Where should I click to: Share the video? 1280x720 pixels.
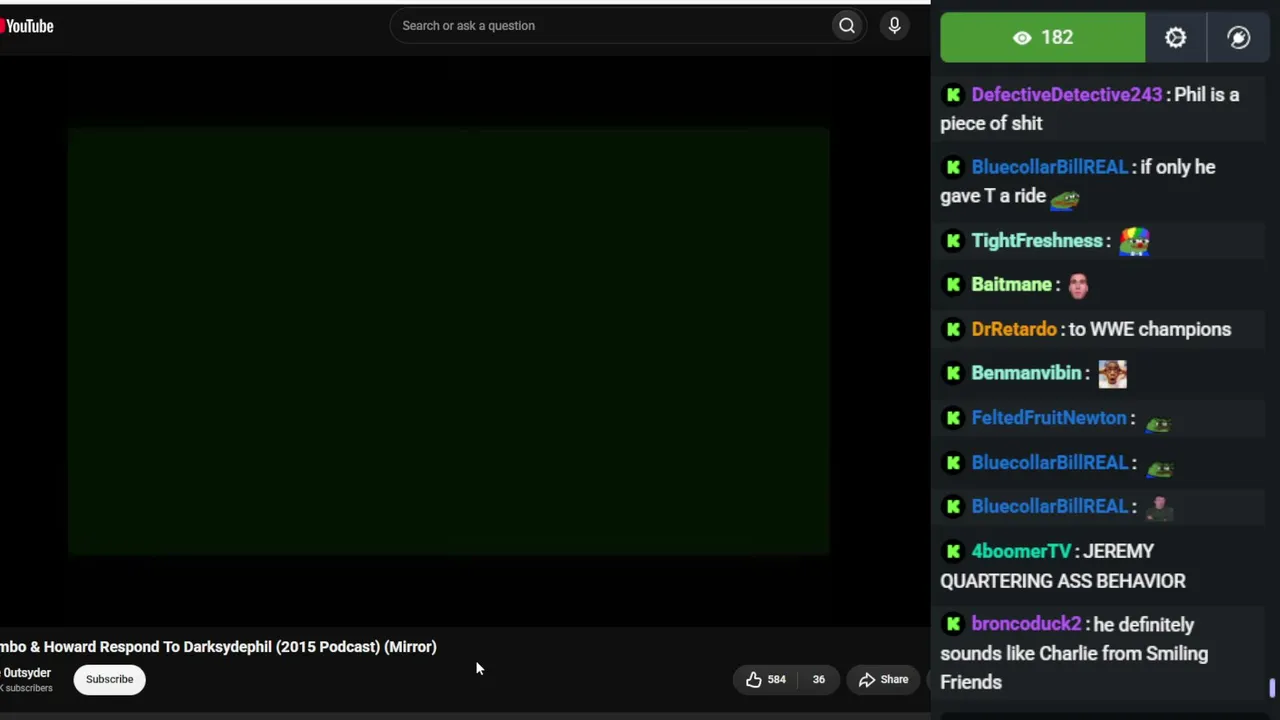click(x=884, y=680)
